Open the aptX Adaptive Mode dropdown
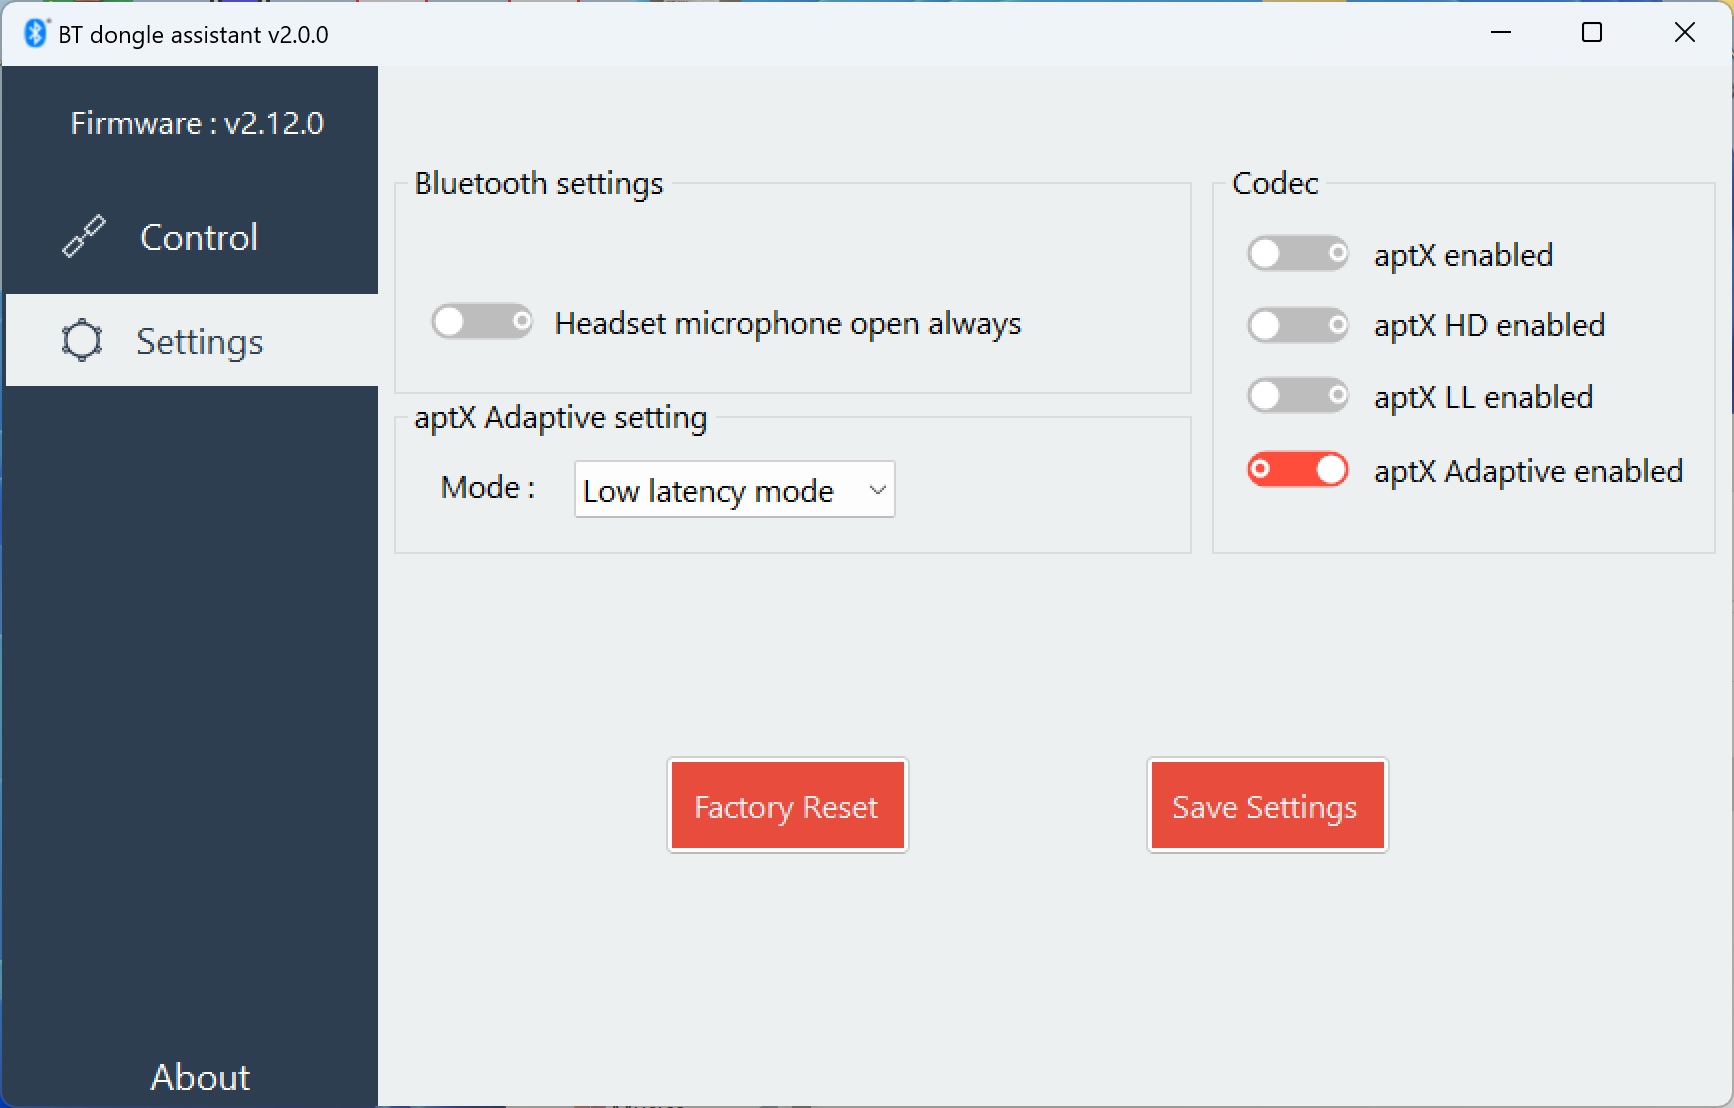The image size is (1734, 1108). 735,489
